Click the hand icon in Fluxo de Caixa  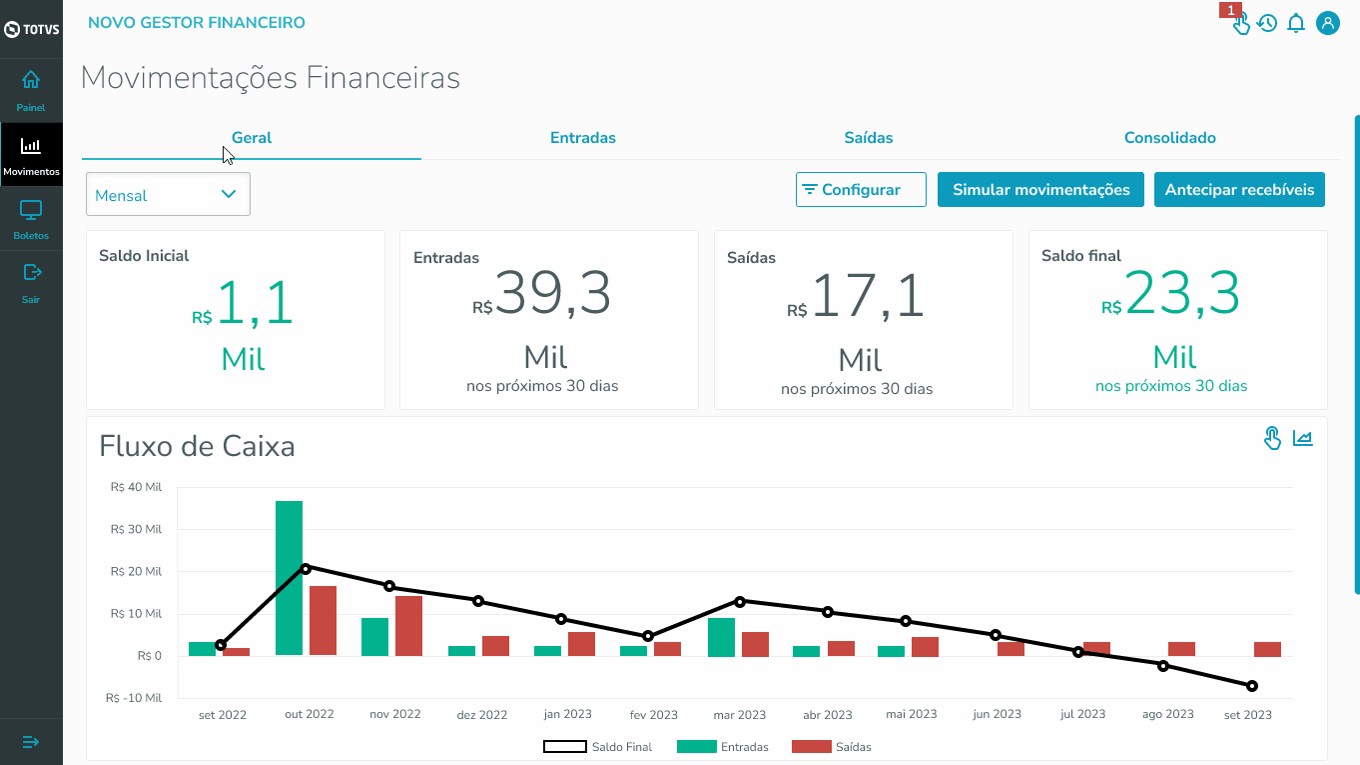[1272, 438]
